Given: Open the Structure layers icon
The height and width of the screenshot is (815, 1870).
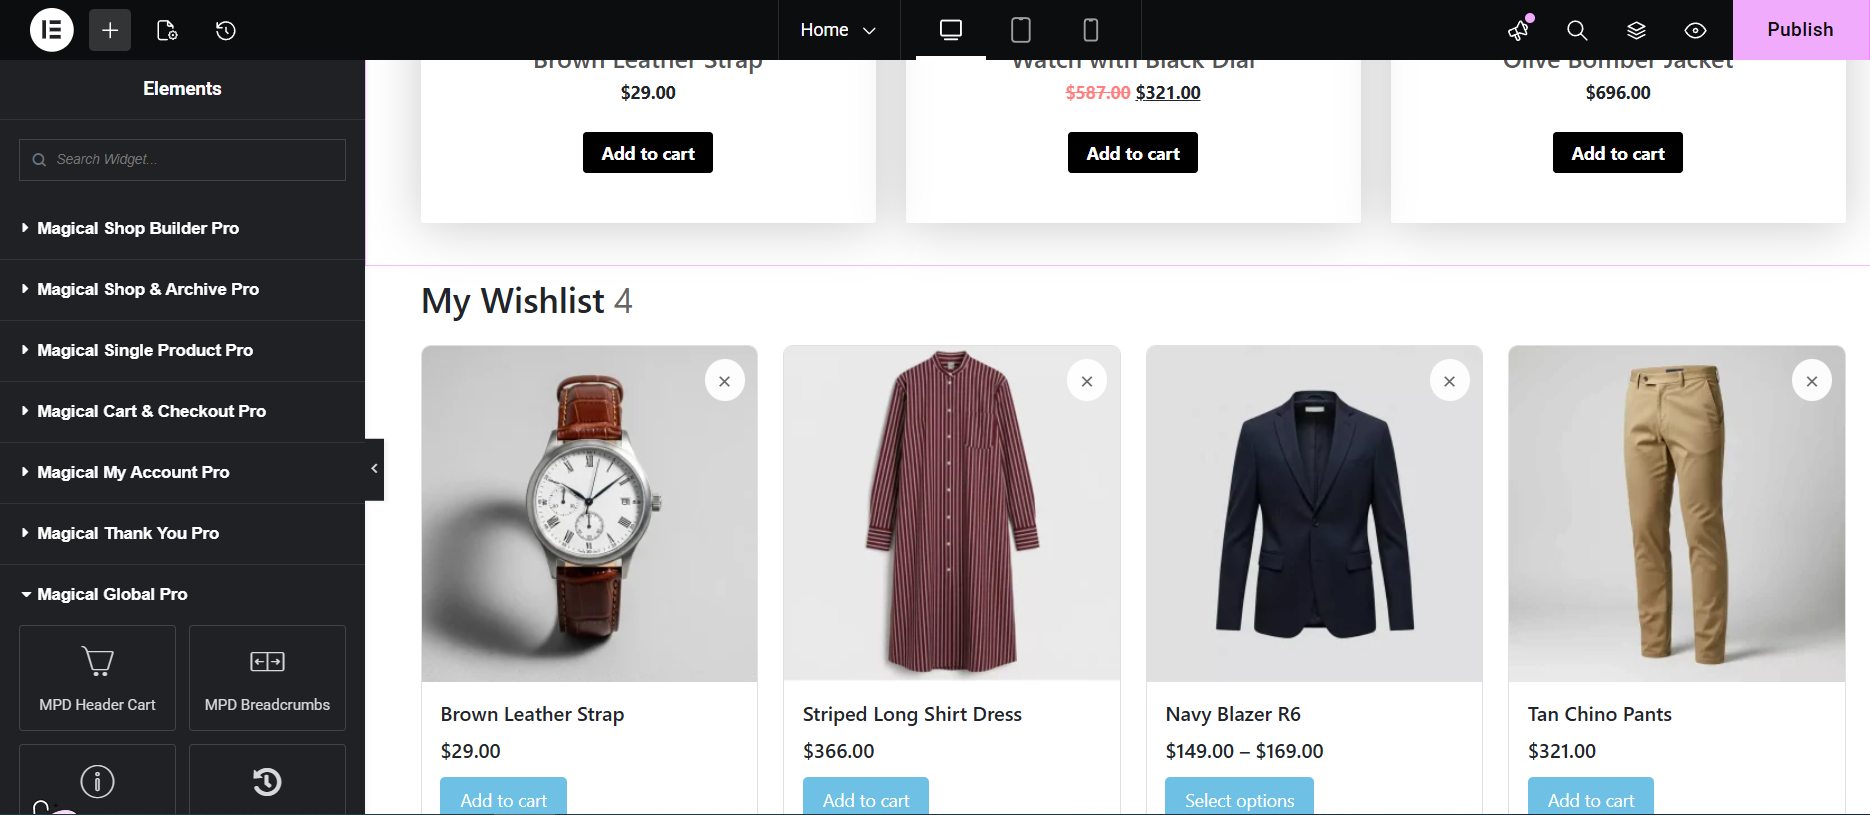Looking at the screenshot, I should pos(1636,30).
